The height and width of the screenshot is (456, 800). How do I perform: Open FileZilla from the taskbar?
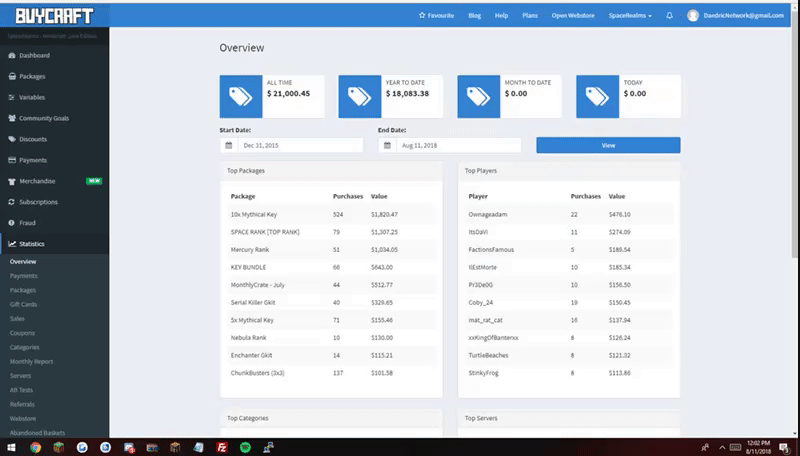pyautogui.click(x=222, y=447)
